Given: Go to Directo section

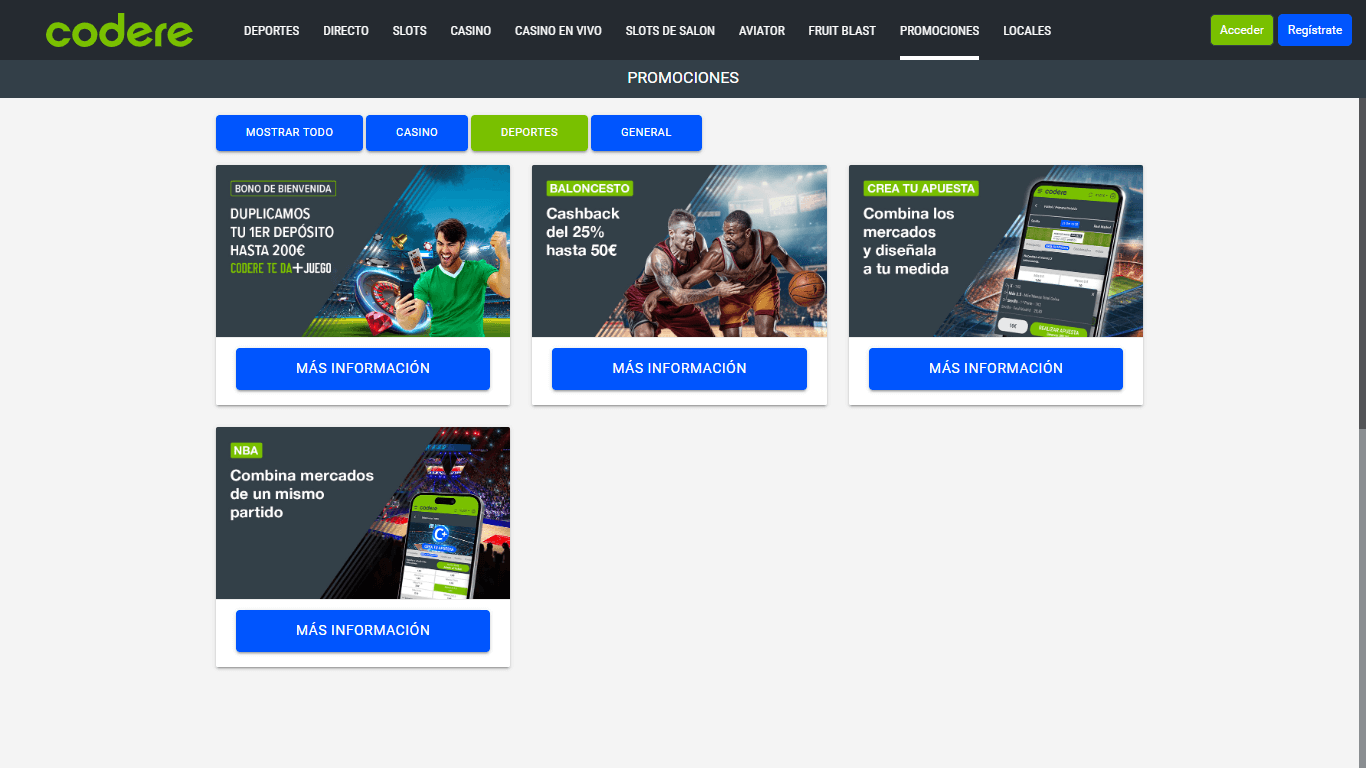Looking at the screenshot, I should pyautogui.click(x=346, y=31).
